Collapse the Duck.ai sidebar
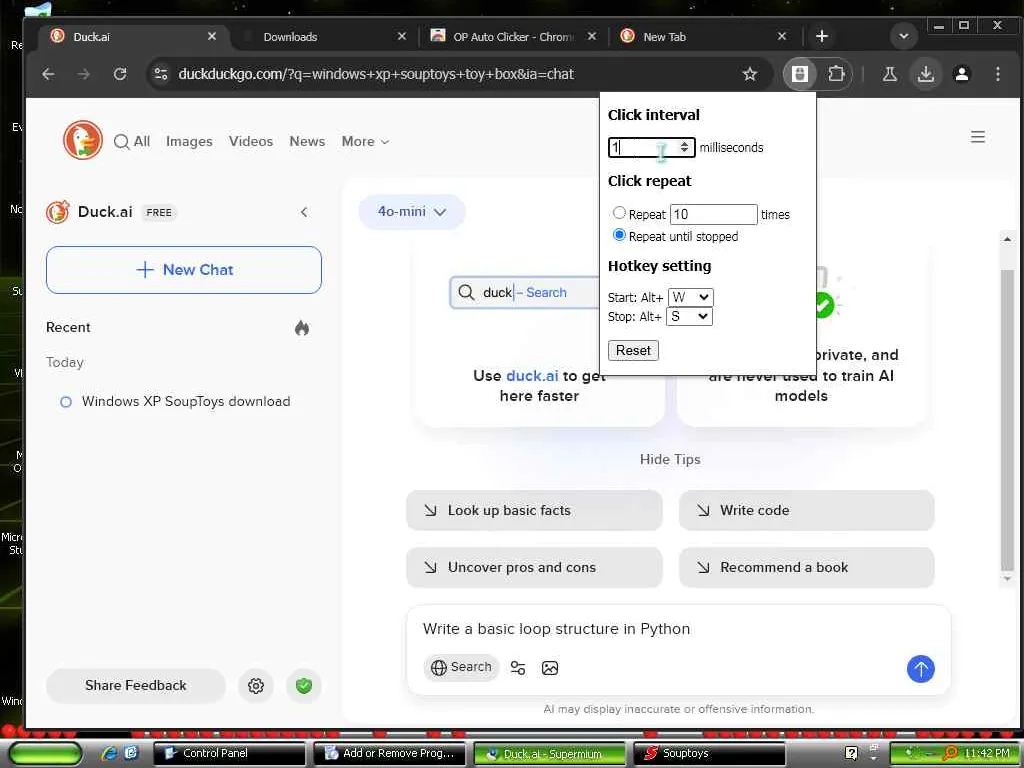 point(304,212)
